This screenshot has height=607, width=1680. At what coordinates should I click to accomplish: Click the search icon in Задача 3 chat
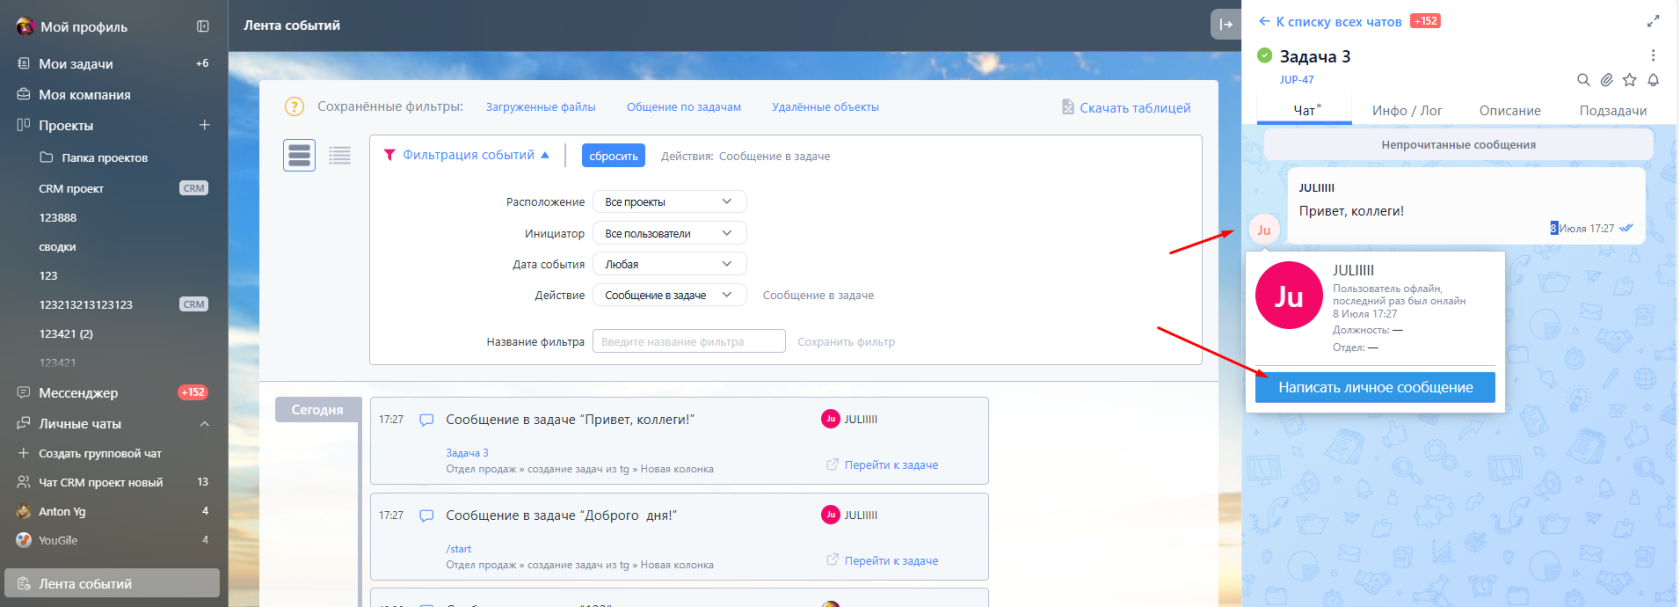pyautogui.click(x=1583, y=80)
